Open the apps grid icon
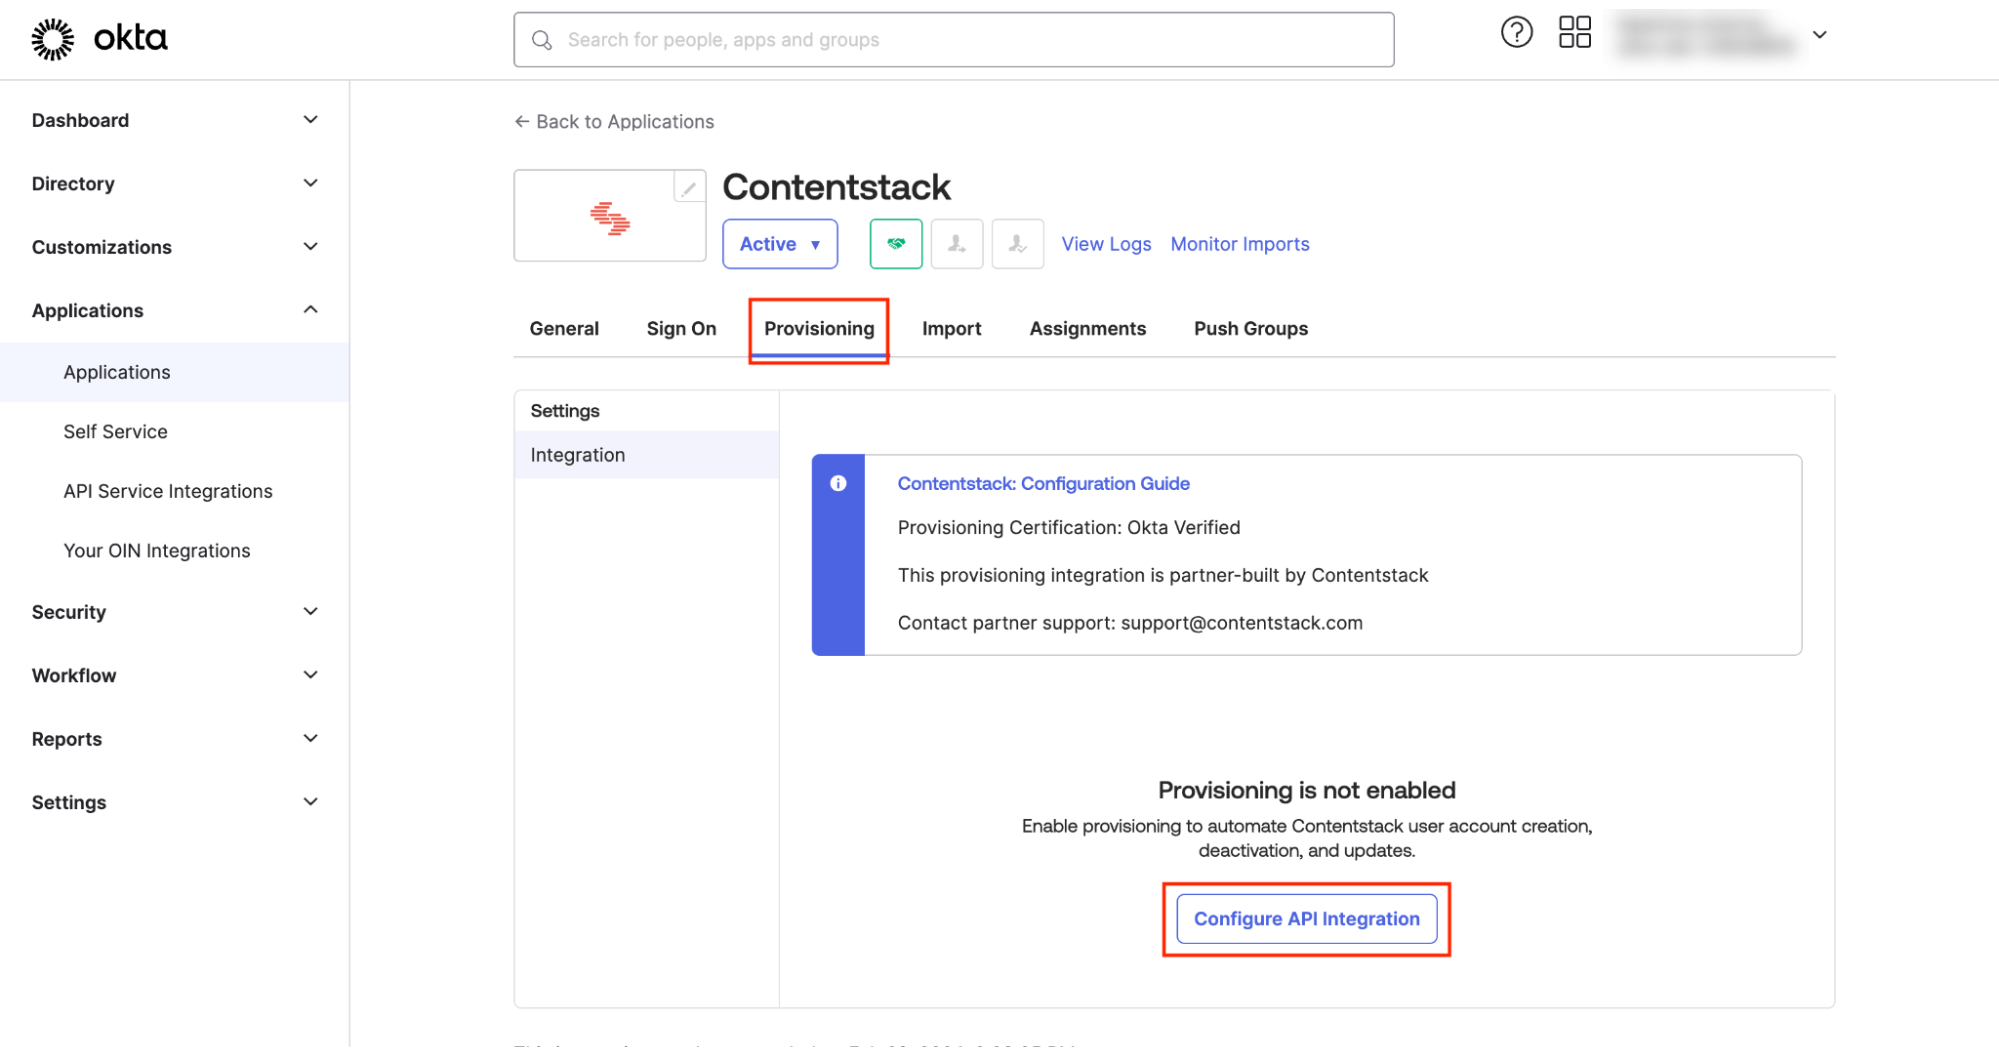This screenshot has height=1048, width=1999. 1574,33
